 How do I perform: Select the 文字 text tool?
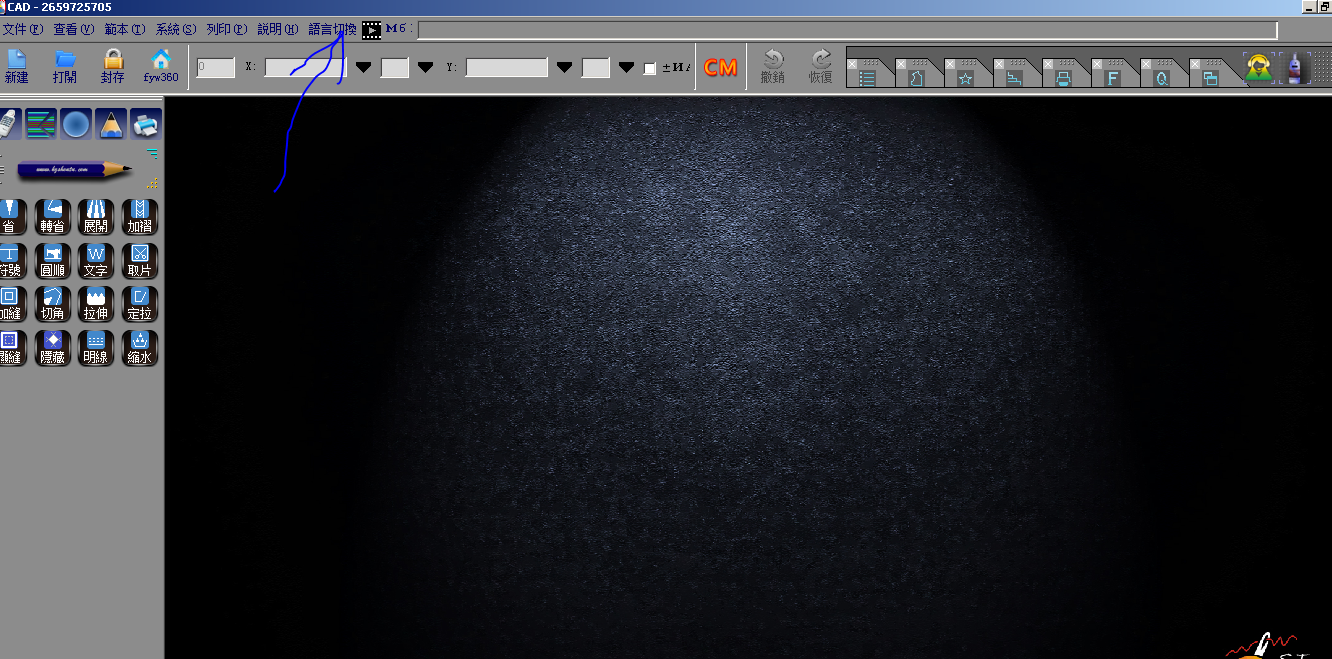click(96, 261)
